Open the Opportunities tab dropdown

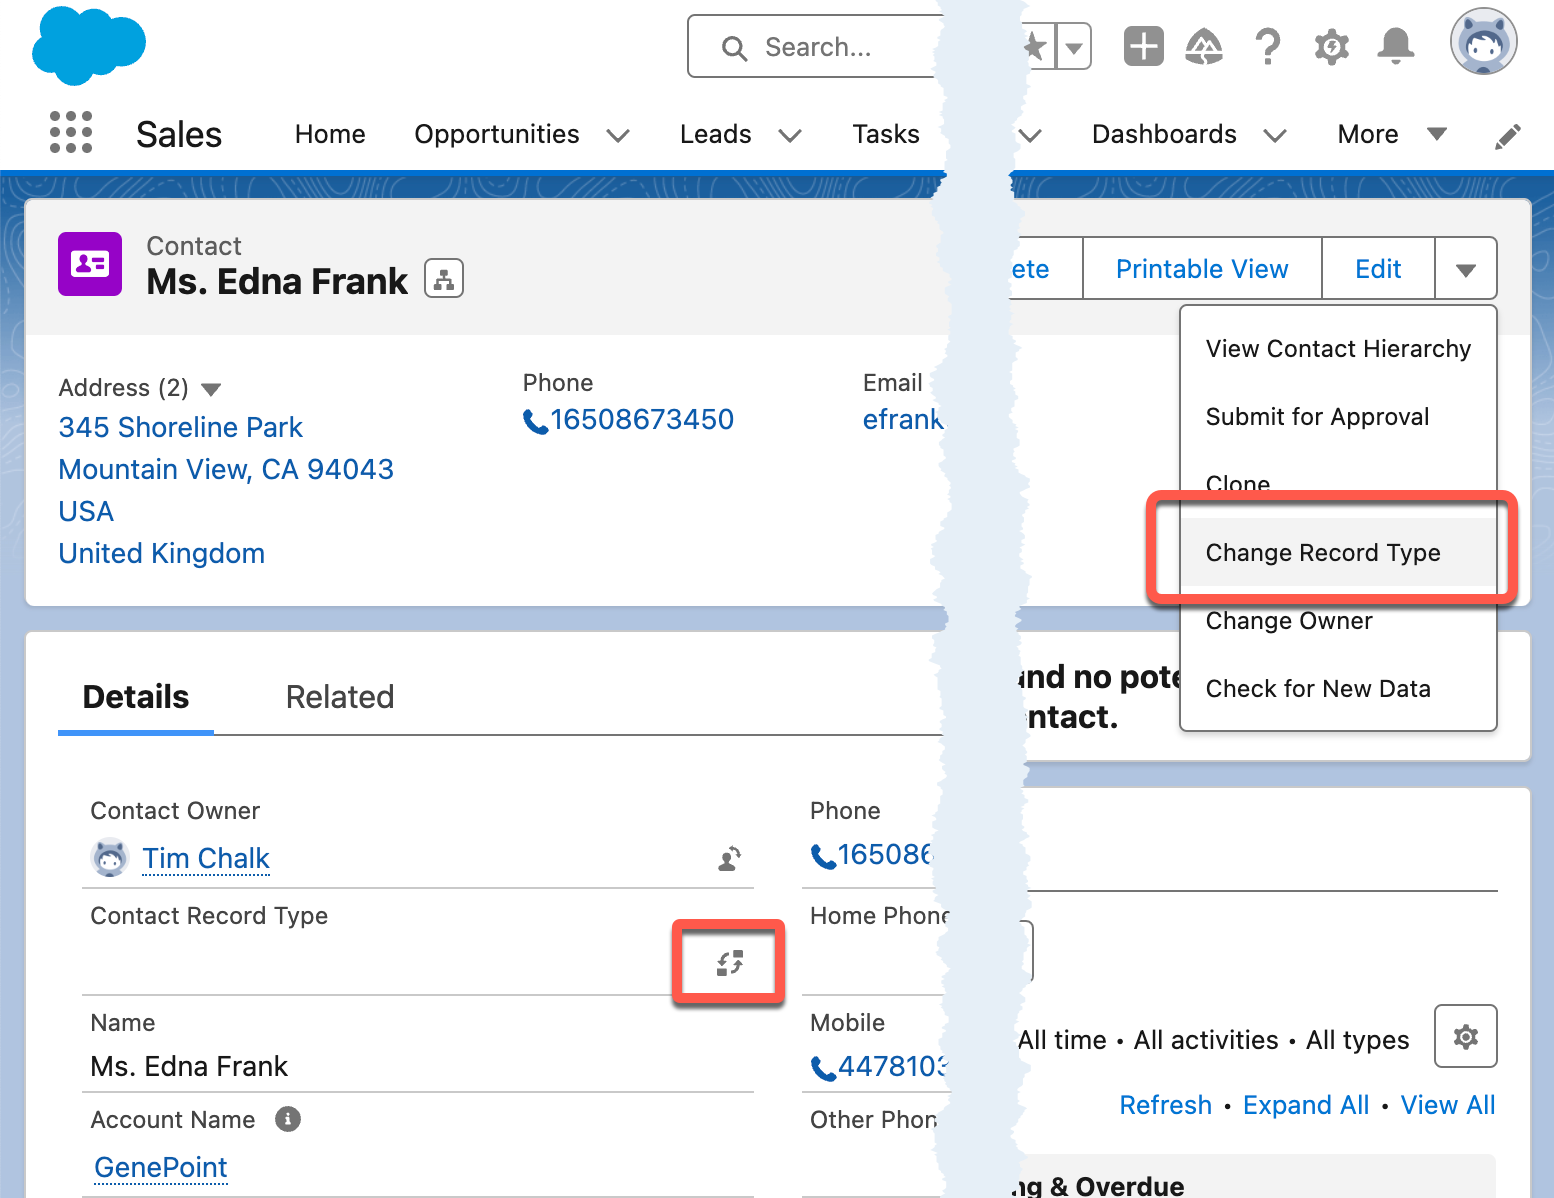pos(618,135)
